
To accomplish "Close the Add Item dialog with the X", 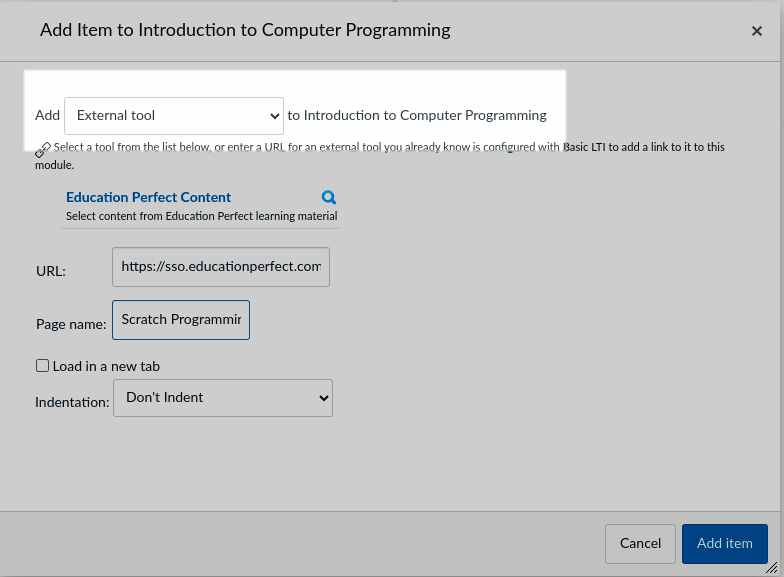I will [756, 31].
